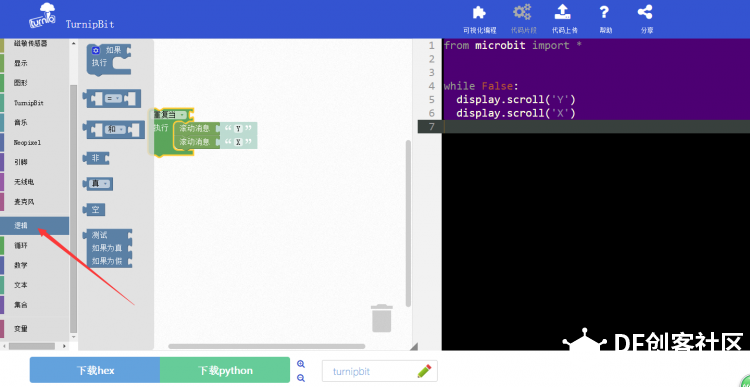Click code line 'while False:'
The width and height of the screenshot is (750, 387).
point(481,86)
